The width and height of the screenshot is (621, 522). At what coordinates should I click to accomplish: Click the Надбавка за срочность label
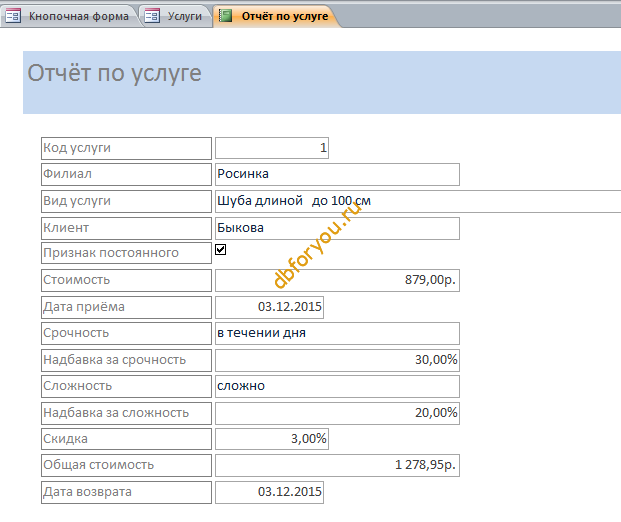126,360
